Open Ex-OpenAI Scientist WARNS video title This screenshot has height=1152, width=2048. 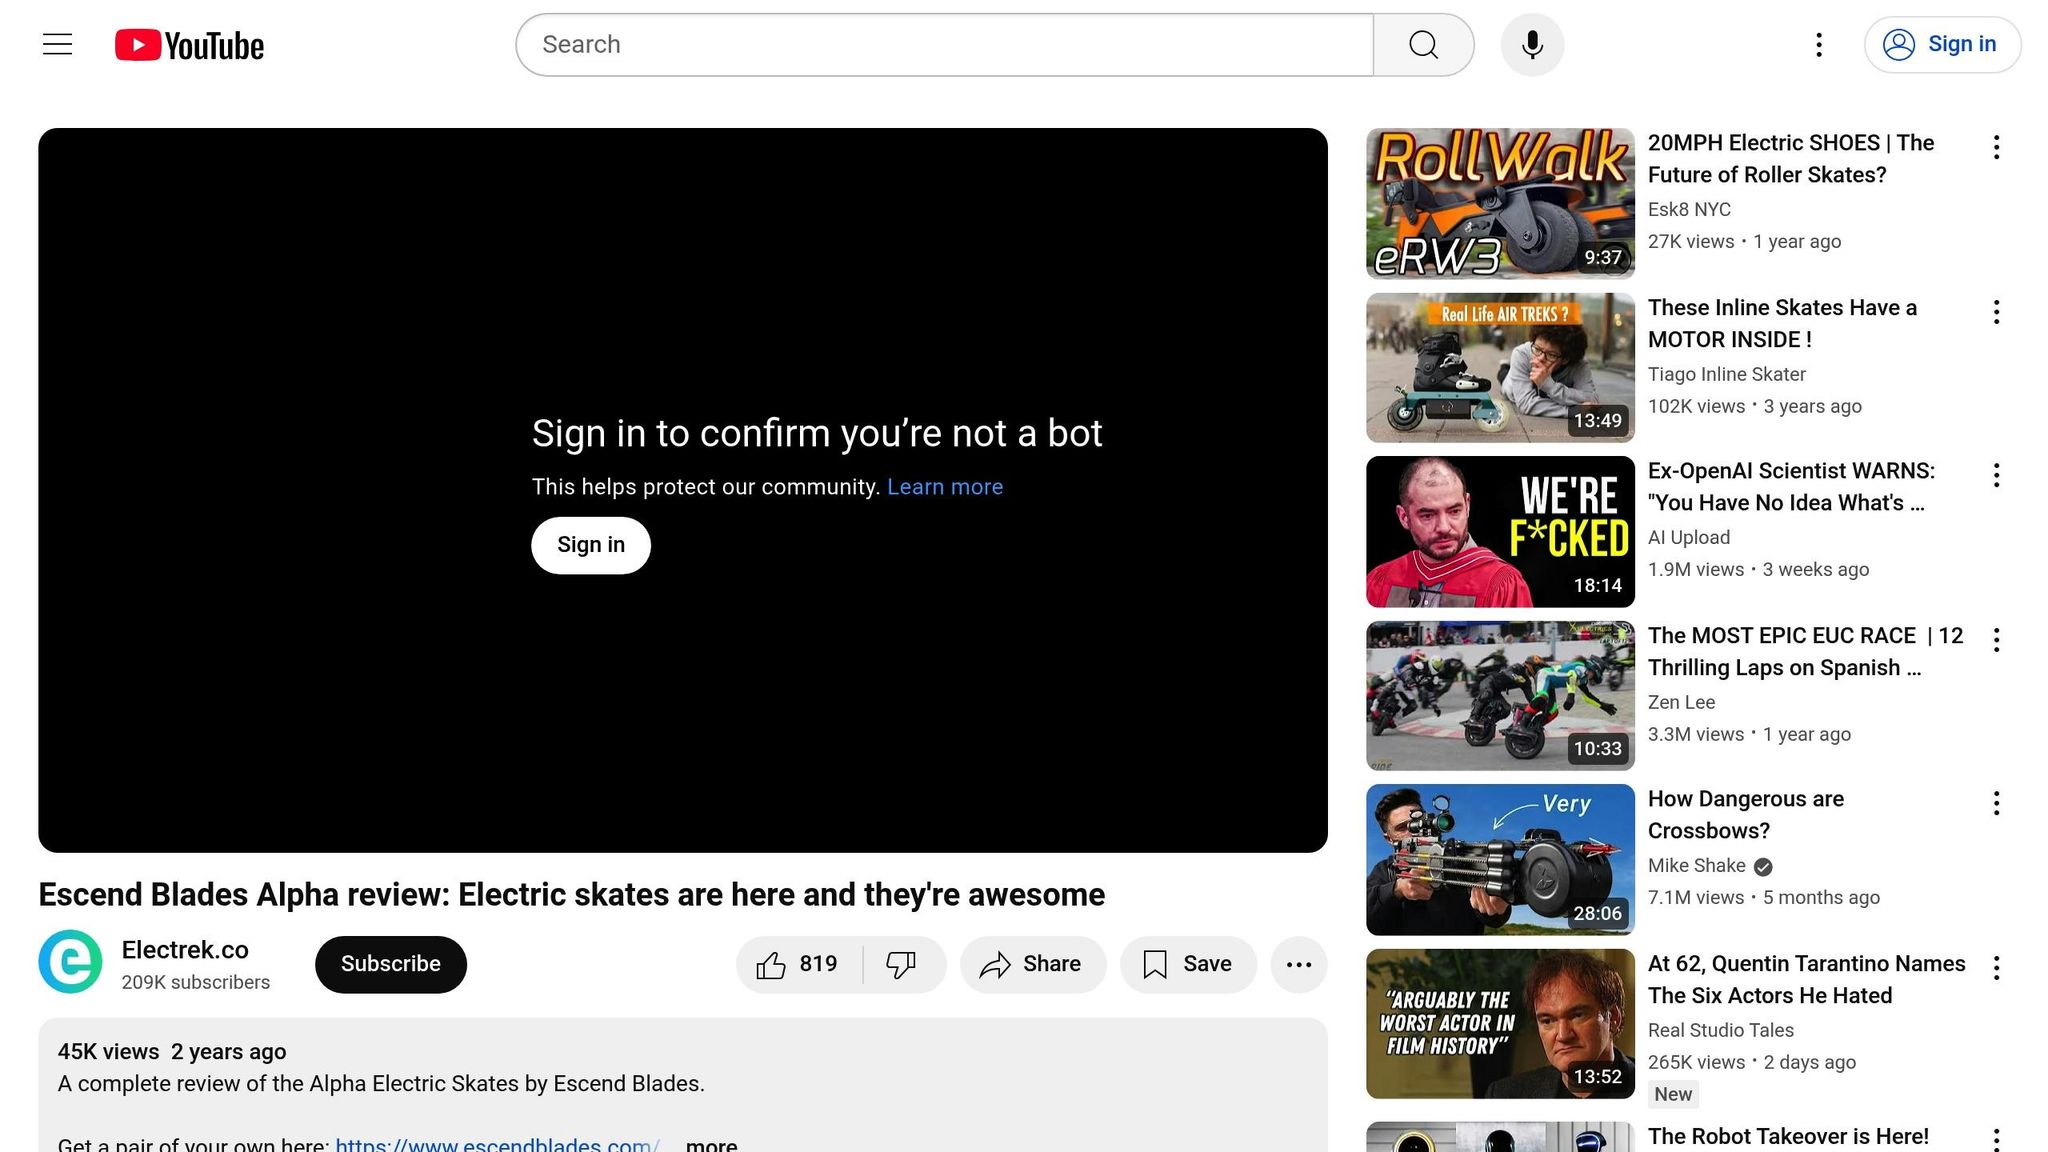pos(1791,487)
